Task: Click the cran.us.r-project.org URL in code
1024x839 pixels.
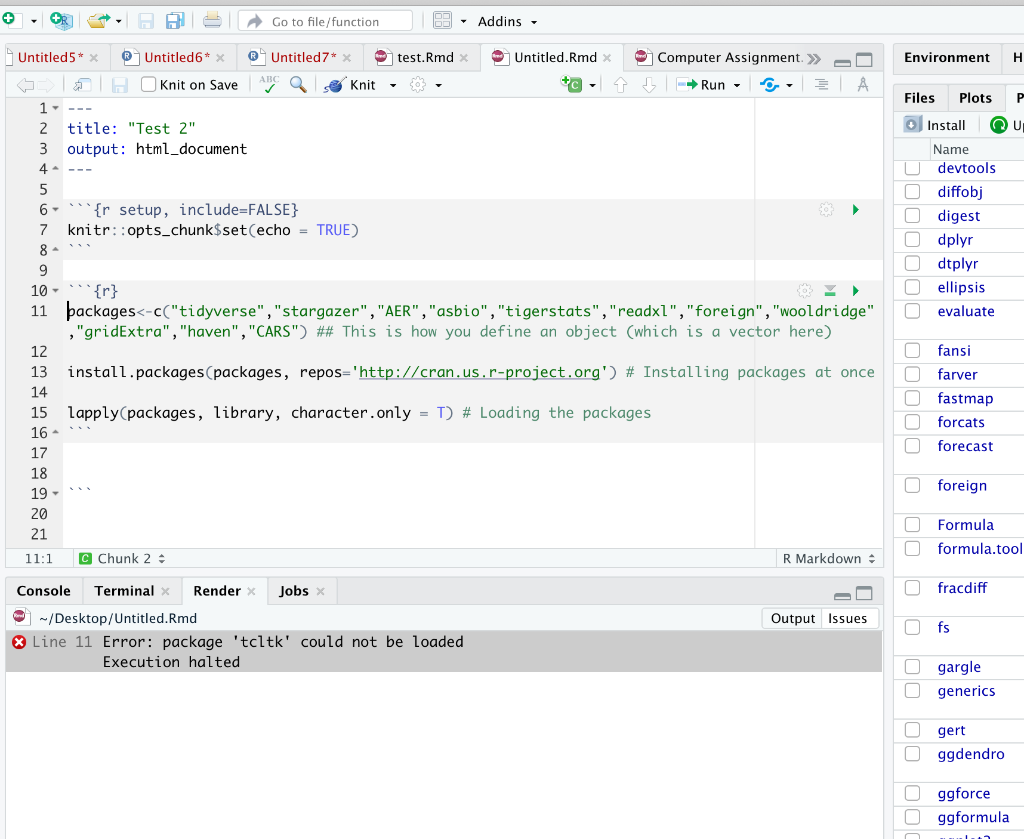Action: click(479, 372)
